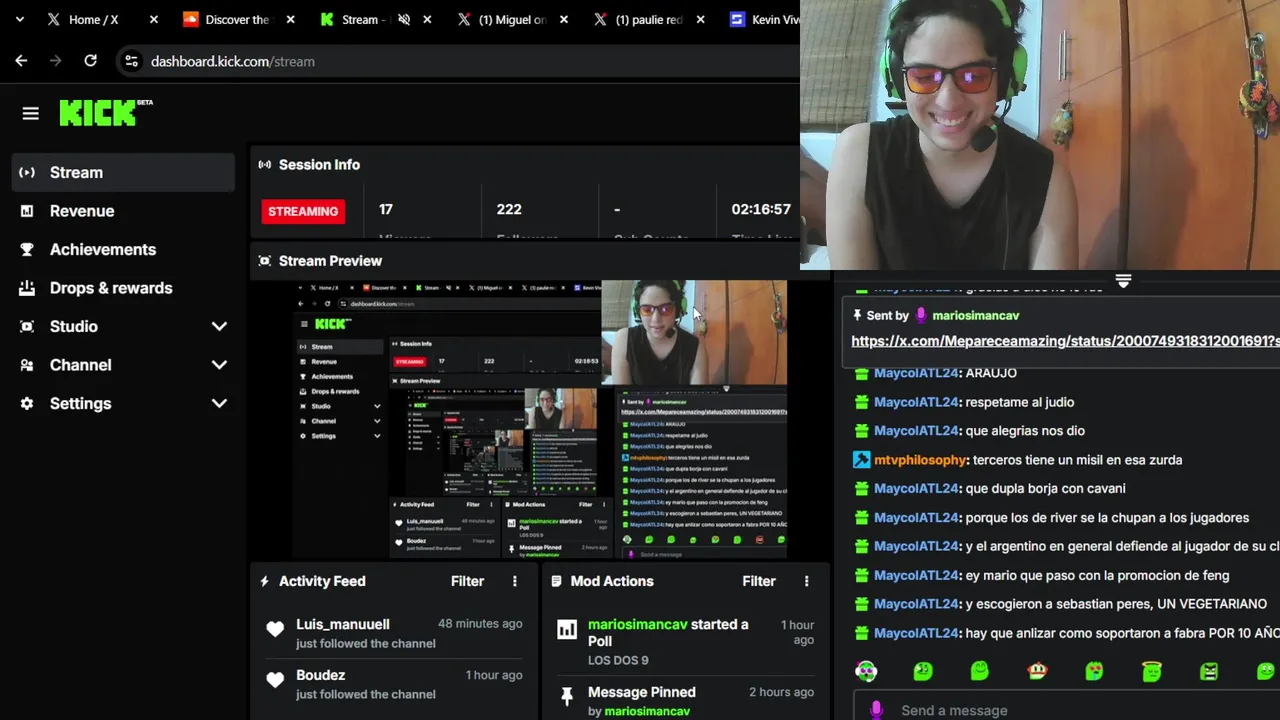Open Luis_manuuell follower entry

point(395,633)
